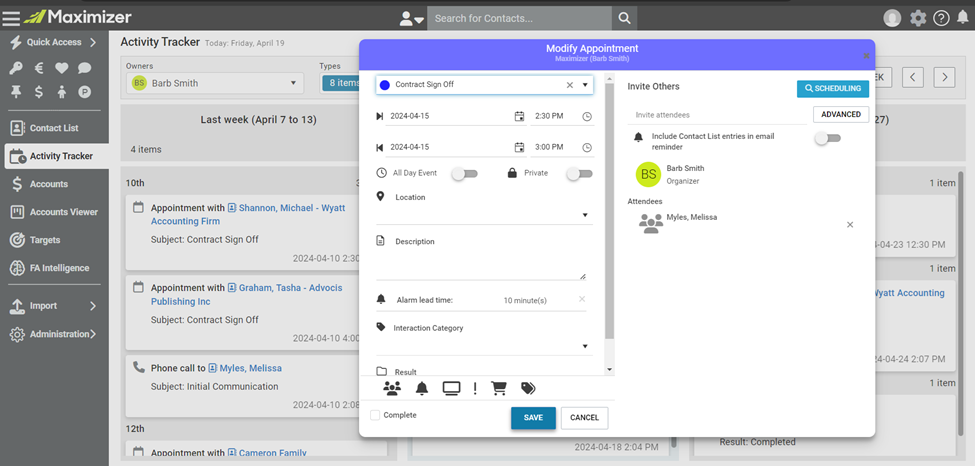This screenshot has height=466, width=975.
Task: Click the dollar quick access icon
Action: [x=39, y=92]
